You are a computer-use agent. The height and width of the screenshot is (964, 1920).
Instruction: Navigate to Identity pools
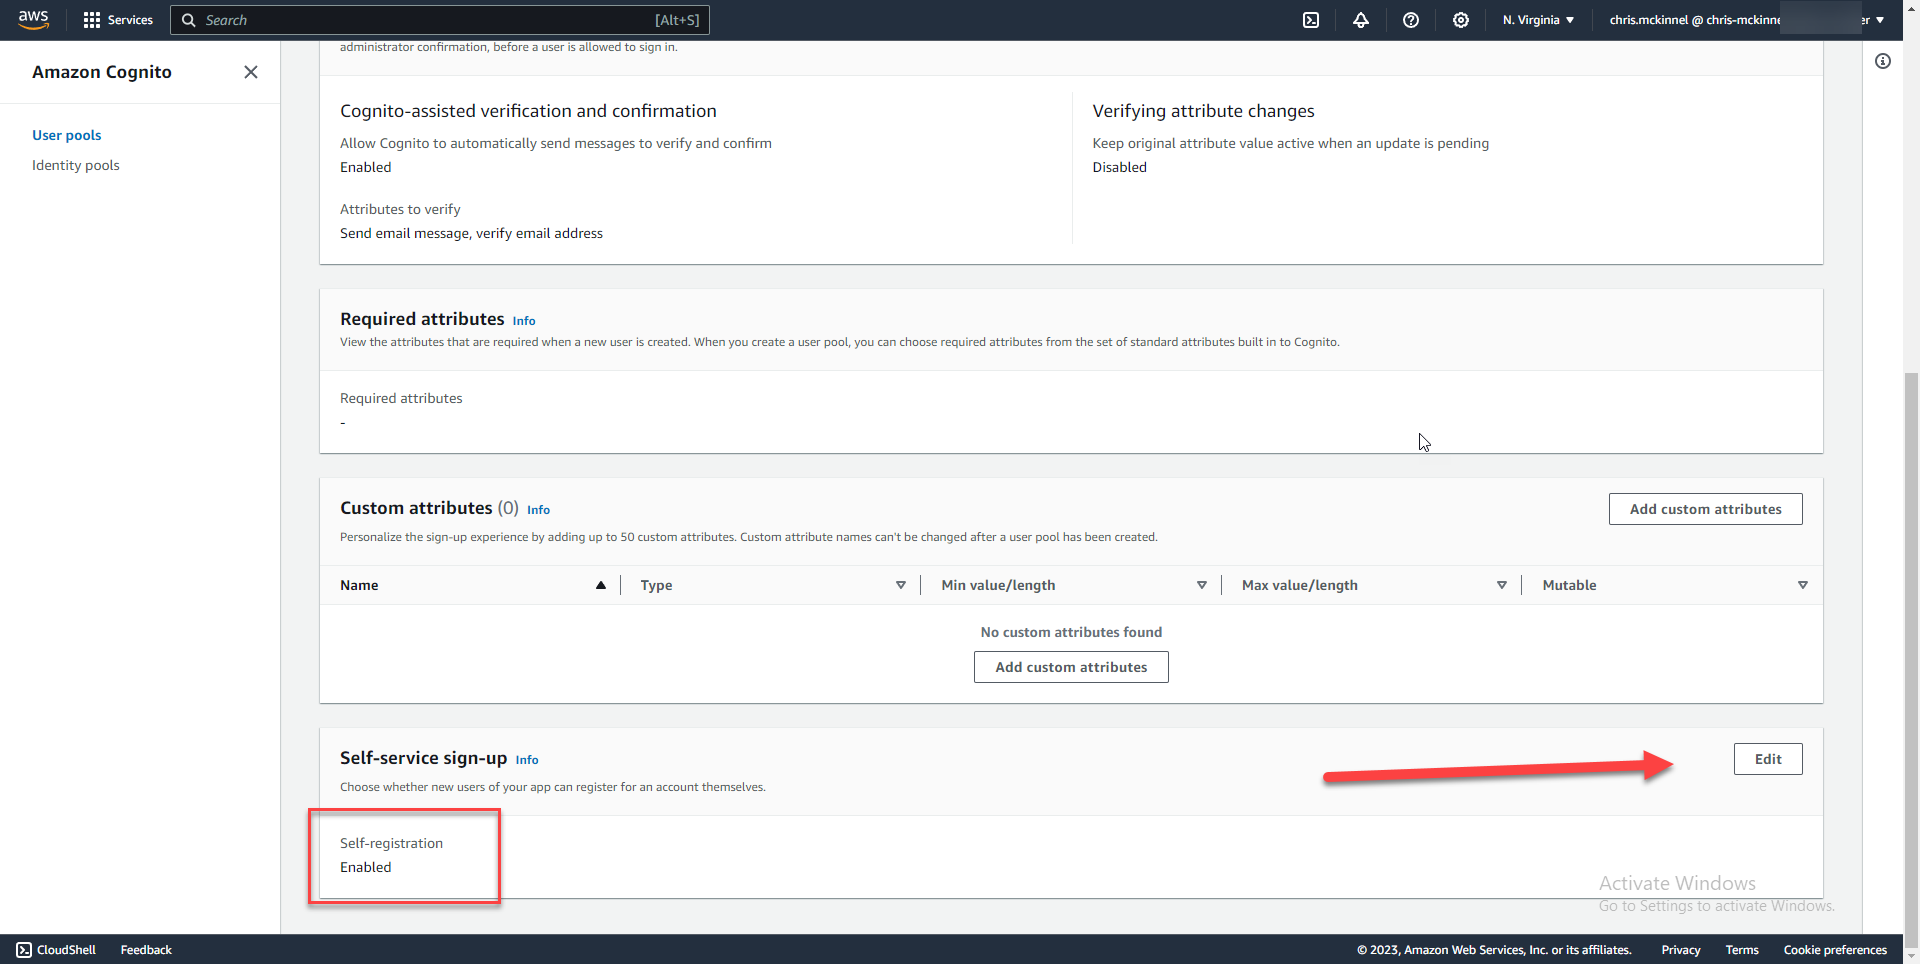(x=75, y=165)
